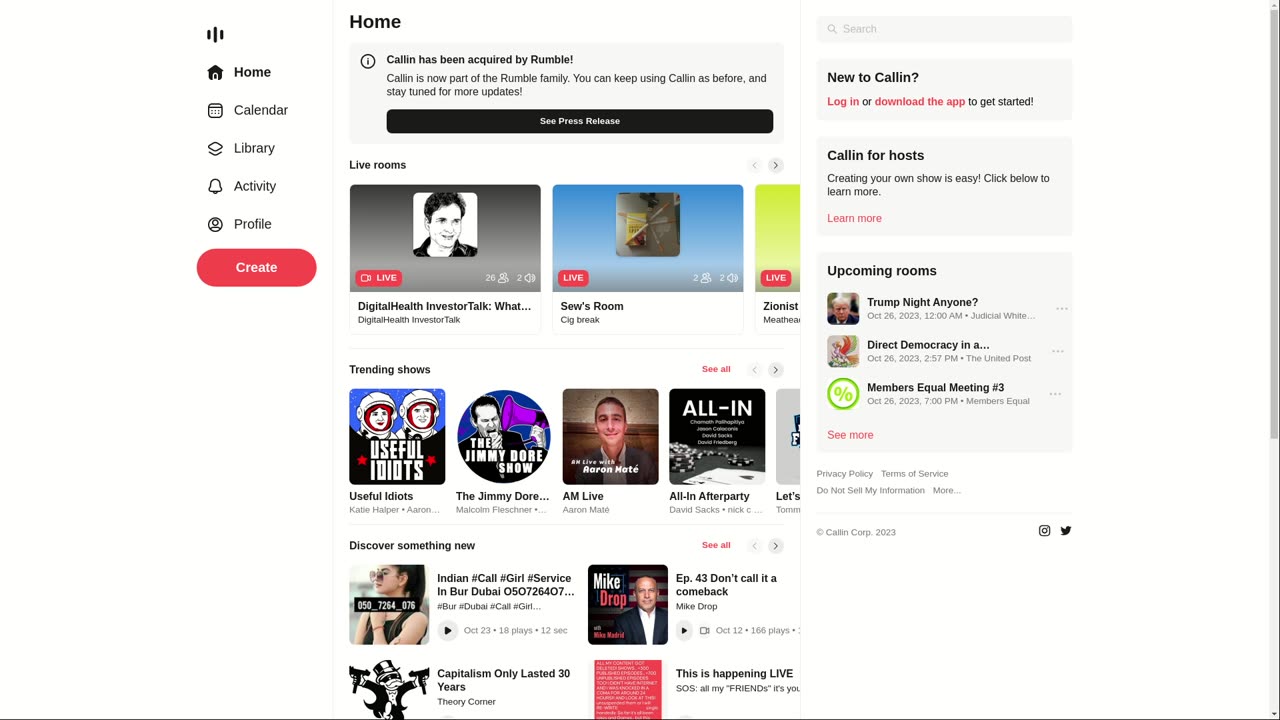1280x720 pixels.
Task: Click the Direct Democracy room avatar
Action: (x=843, y=351)
